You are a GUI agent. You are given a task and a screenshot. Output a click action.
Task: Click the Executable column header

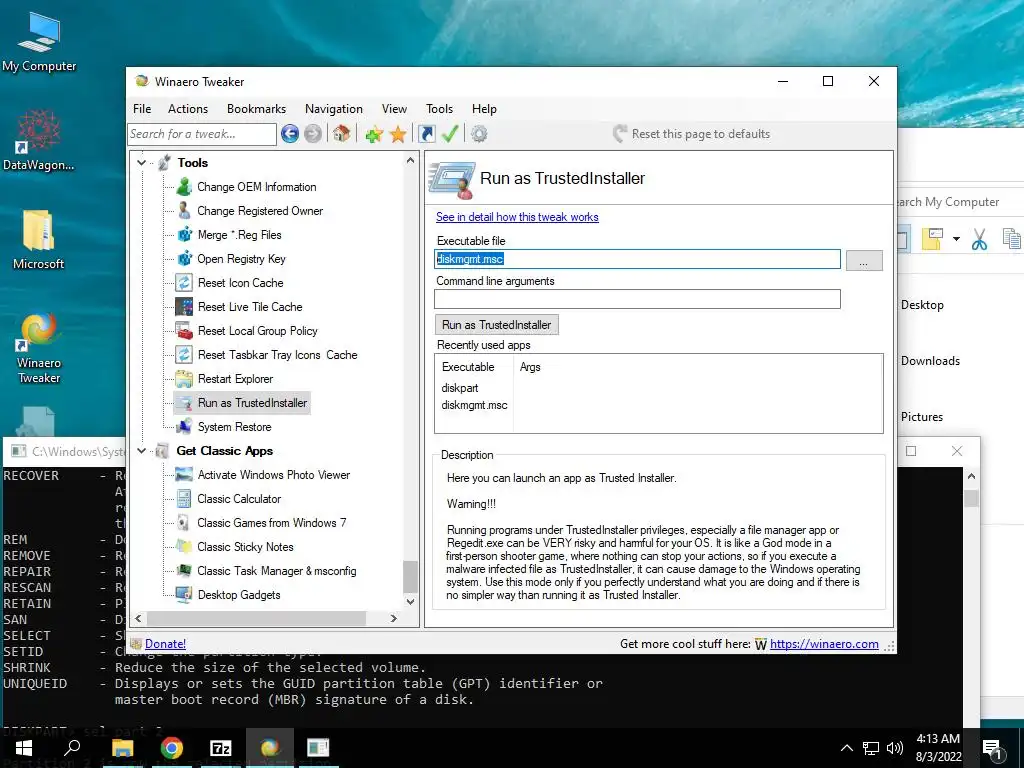pyautogui.click(x=468, y=367)
